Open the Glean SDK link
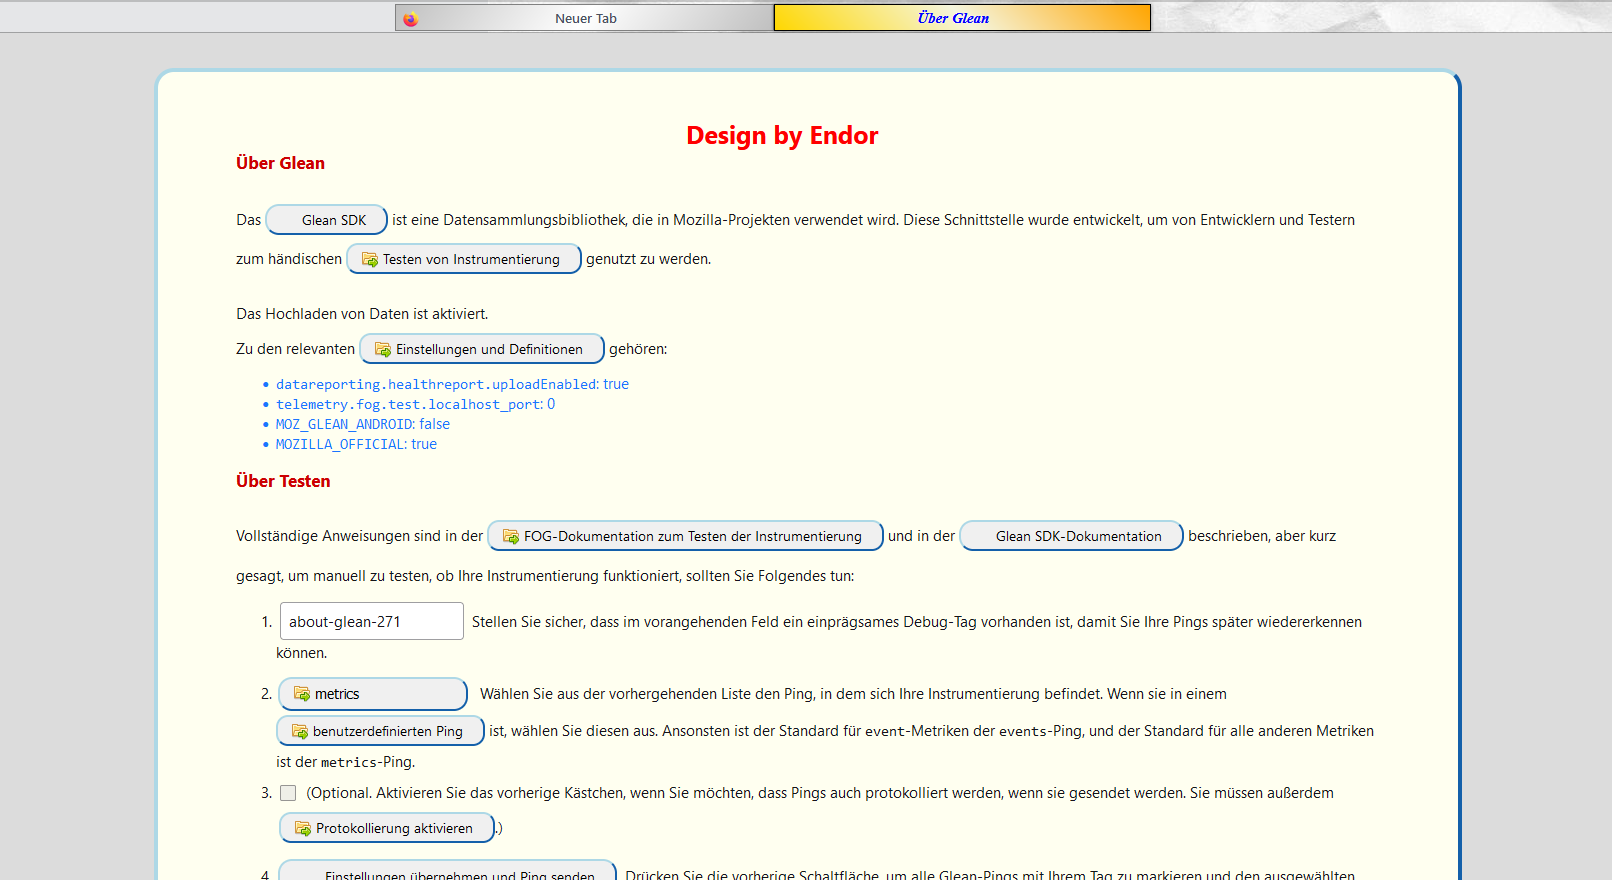 (x=326, y=220)
